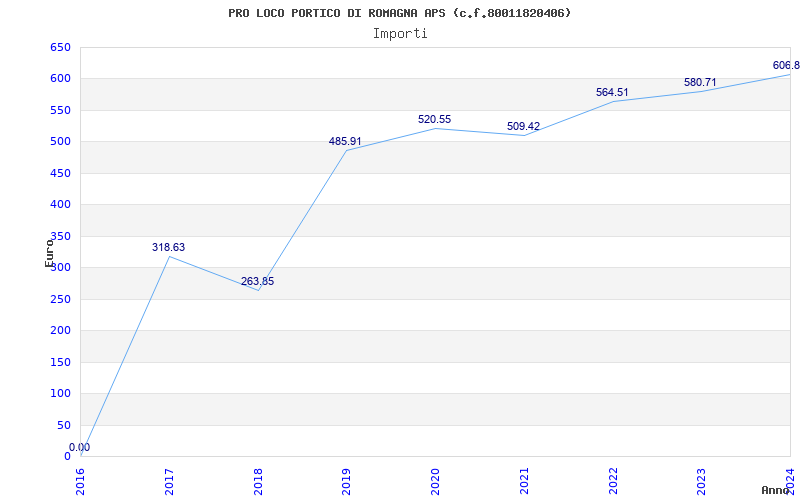Click the 250 y-axis tick label
This screenshot has height=500, width=800.
[x=60, y=299]
